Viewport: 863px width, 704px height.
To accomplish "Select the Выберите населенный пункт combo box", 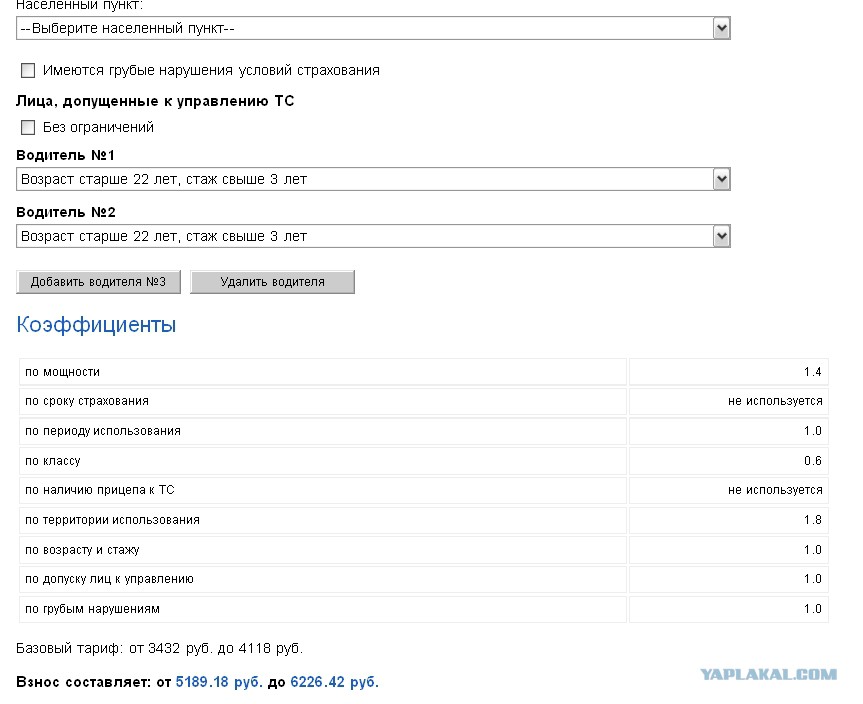I will point(373,28).
